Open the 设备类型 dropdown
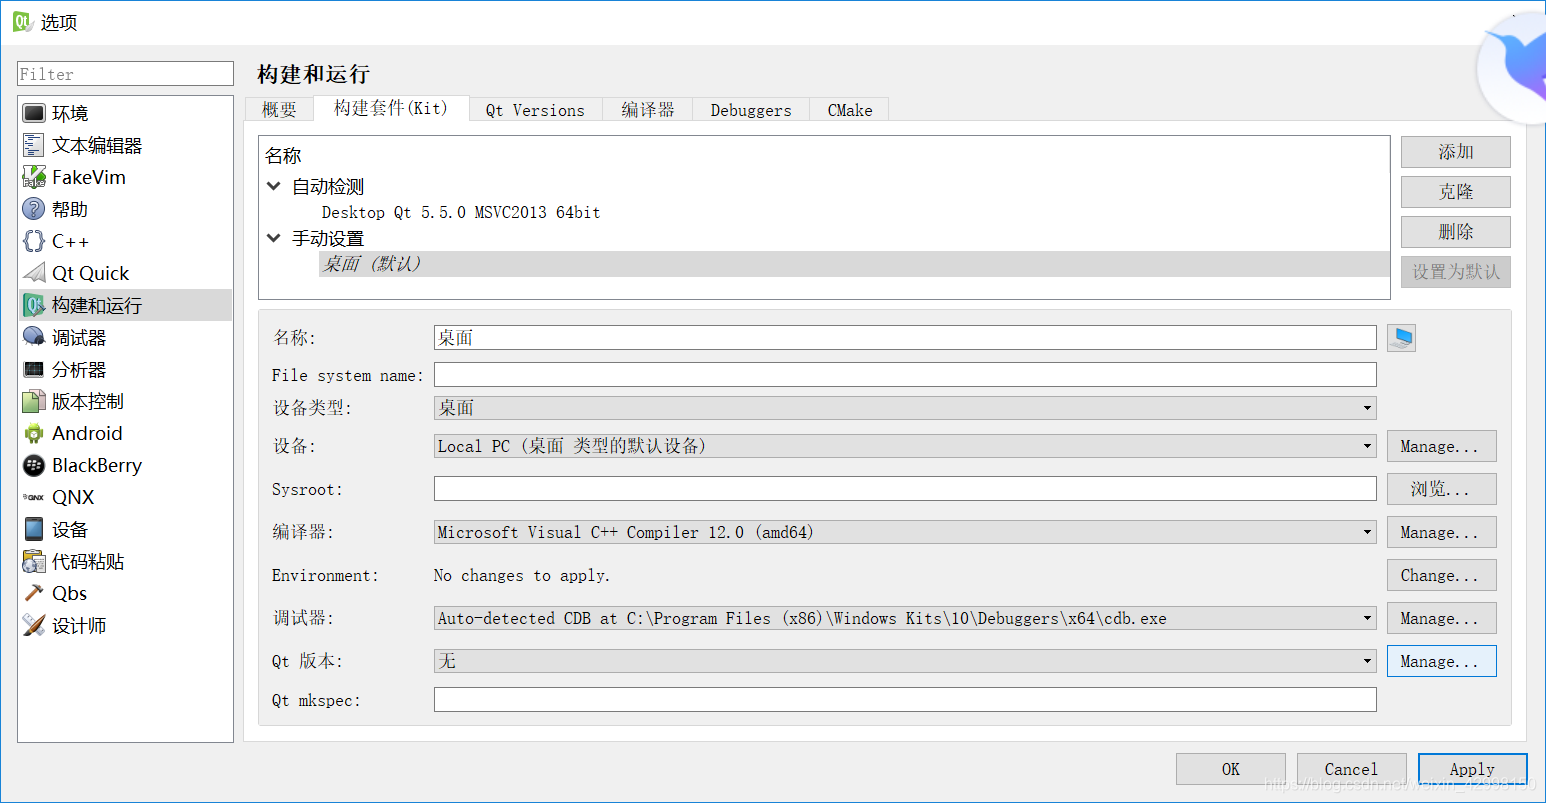Image resolution: width=1546 pixels, height=803 pixels. click(x=905, y=408)
